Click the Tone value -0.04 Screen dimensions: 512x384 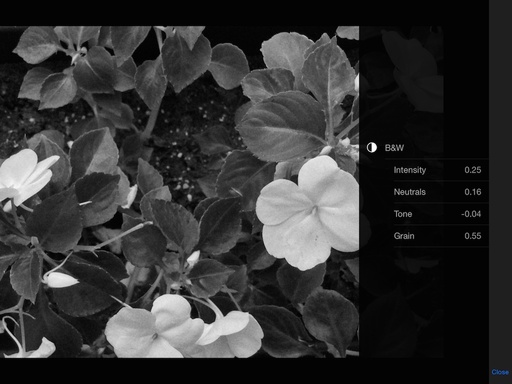471,214
